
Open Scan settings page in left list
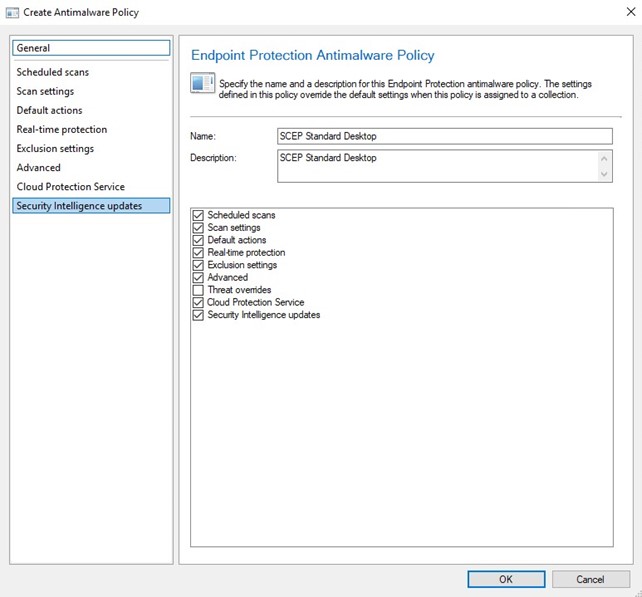91,91
